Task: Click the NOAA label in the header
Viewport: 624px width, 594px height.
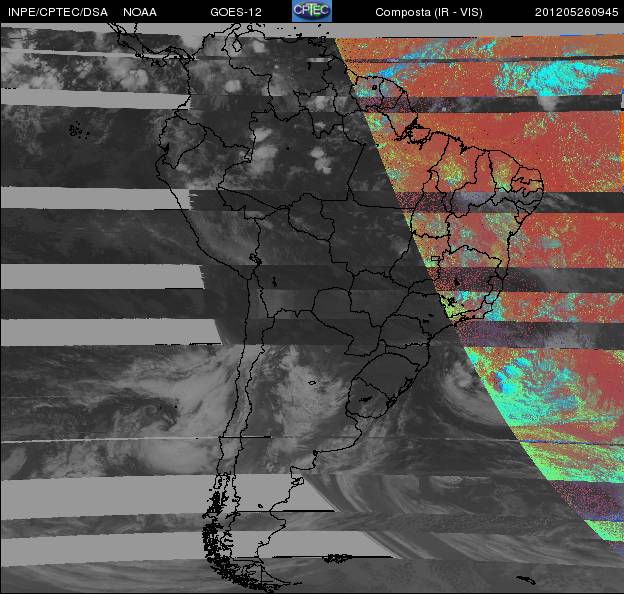Action: click(140, 12)
